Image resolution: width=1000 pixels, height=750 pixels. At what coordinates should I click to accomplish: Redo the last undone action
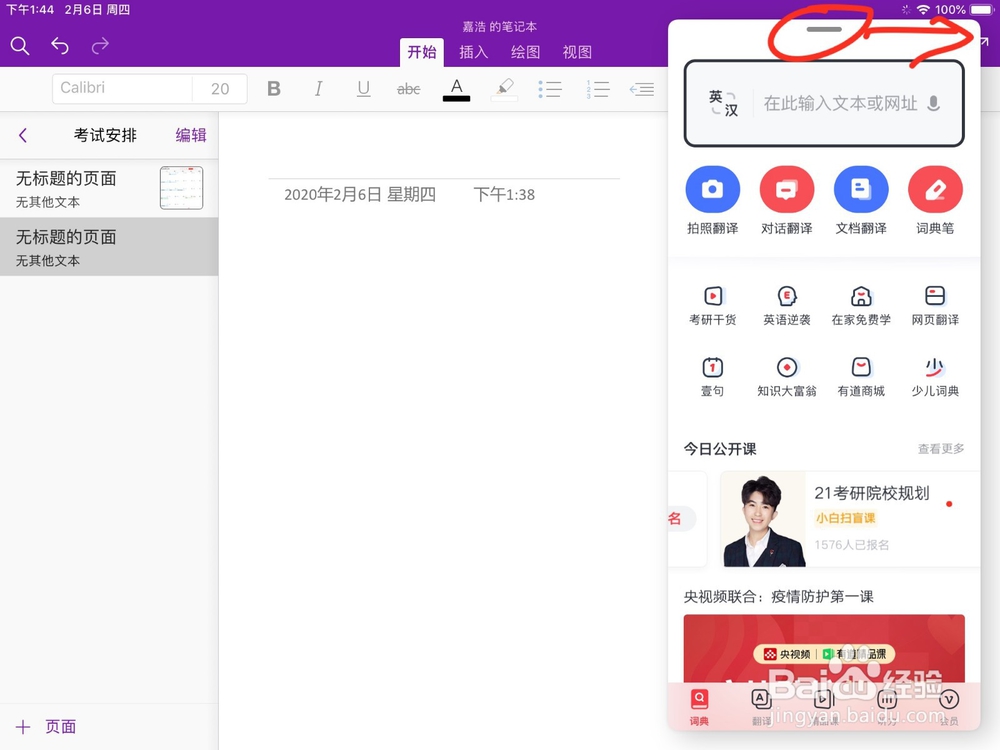coord(100,46)
